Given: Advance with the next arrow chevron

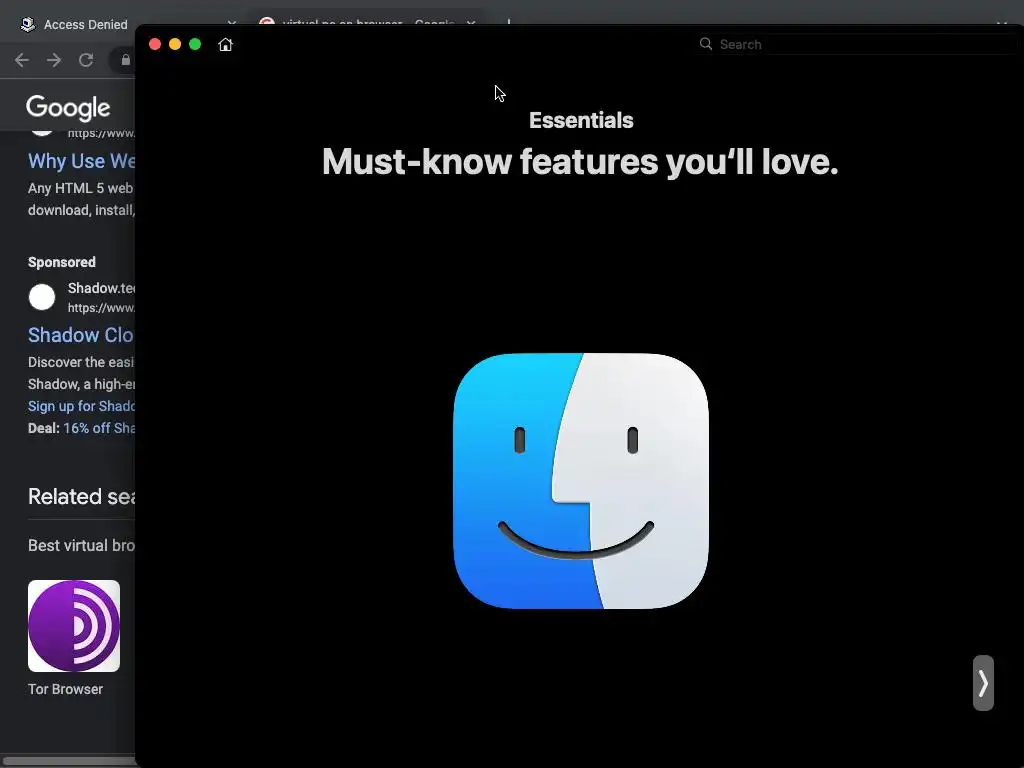Looking at the screenshot, I should (983, 682).
